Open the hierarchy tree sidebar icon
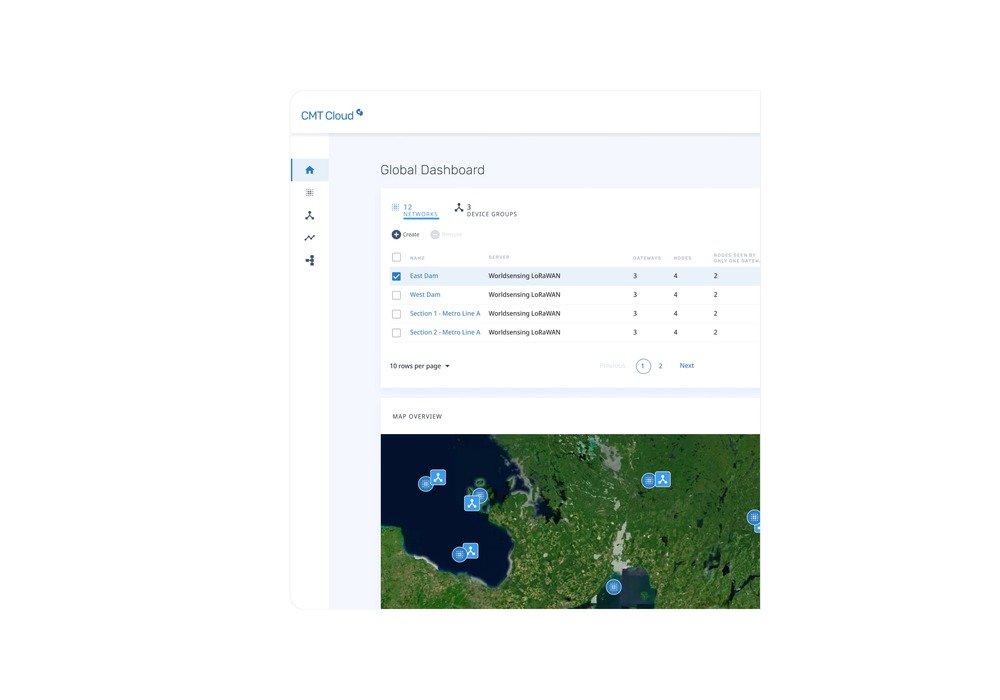Screen dimensions: 1000x700 310,260
